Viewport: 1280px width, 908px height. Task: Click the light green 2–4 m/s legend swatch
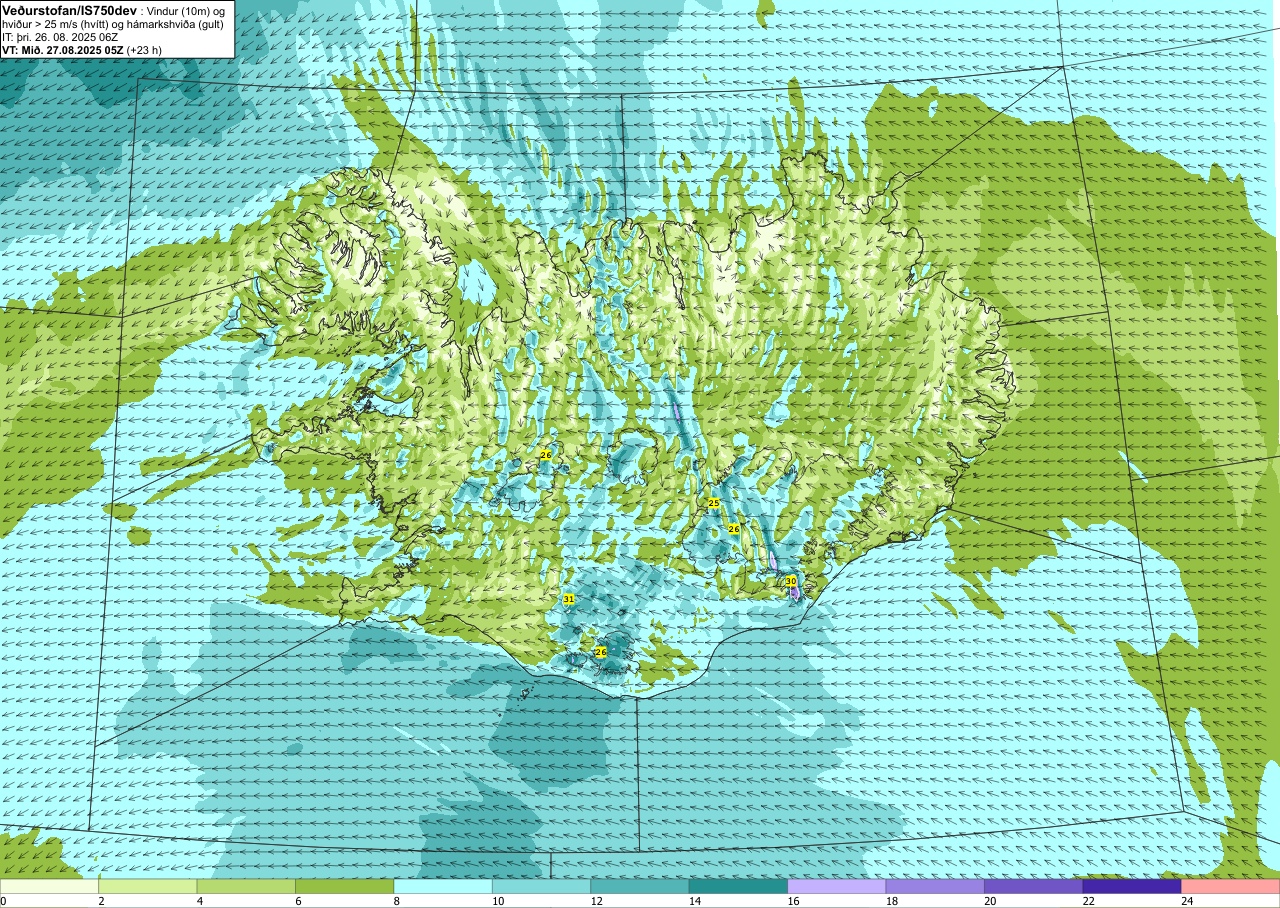tap(147, 886)
